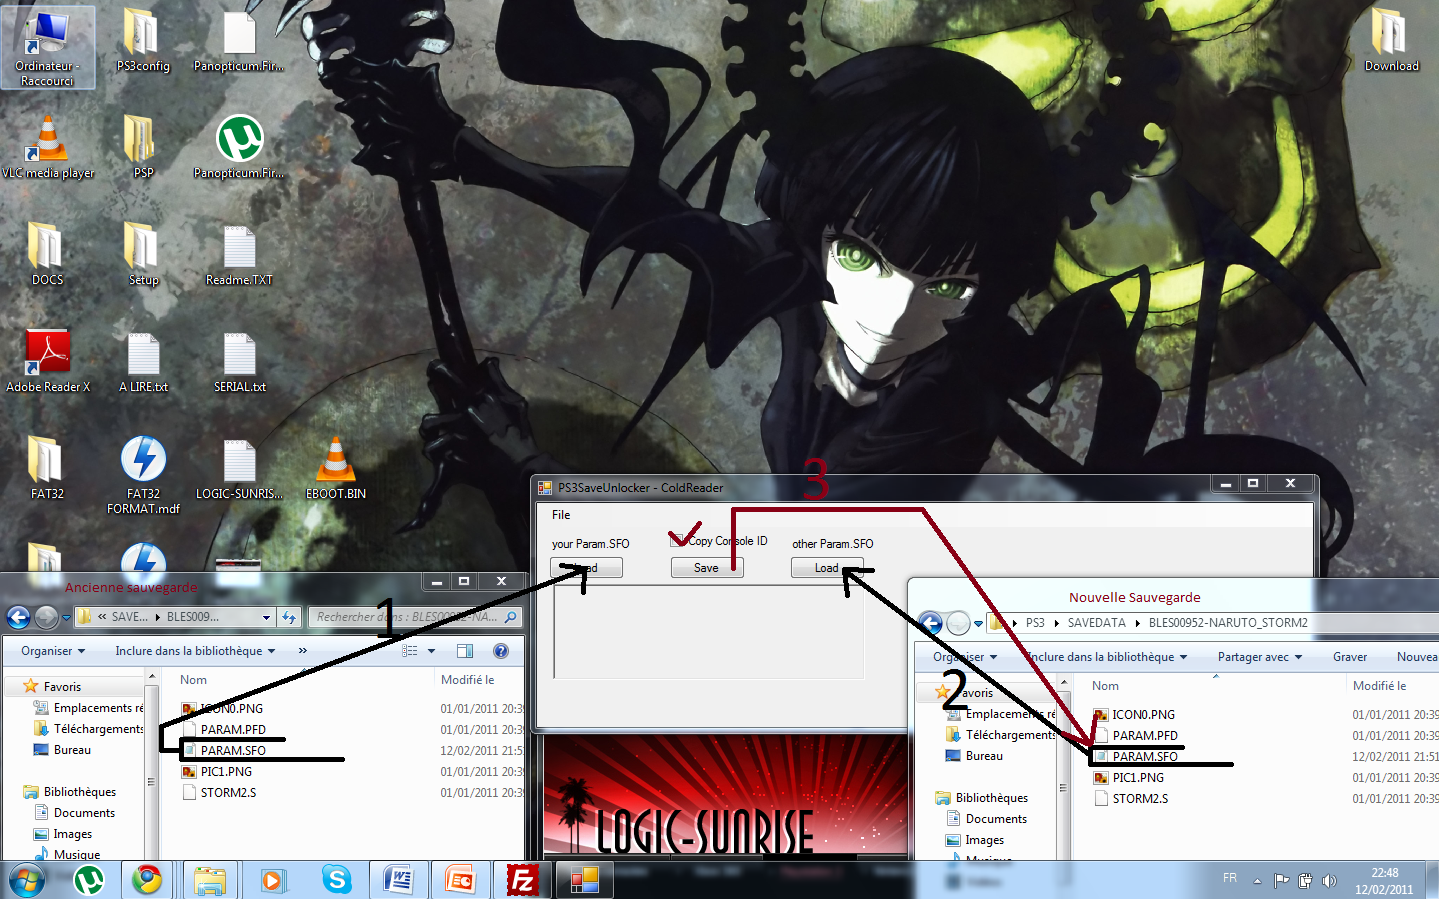Open the EBOOT.BIN file on desktop
This screenshot has width=1439, height=899.
(x=335, y=468)
